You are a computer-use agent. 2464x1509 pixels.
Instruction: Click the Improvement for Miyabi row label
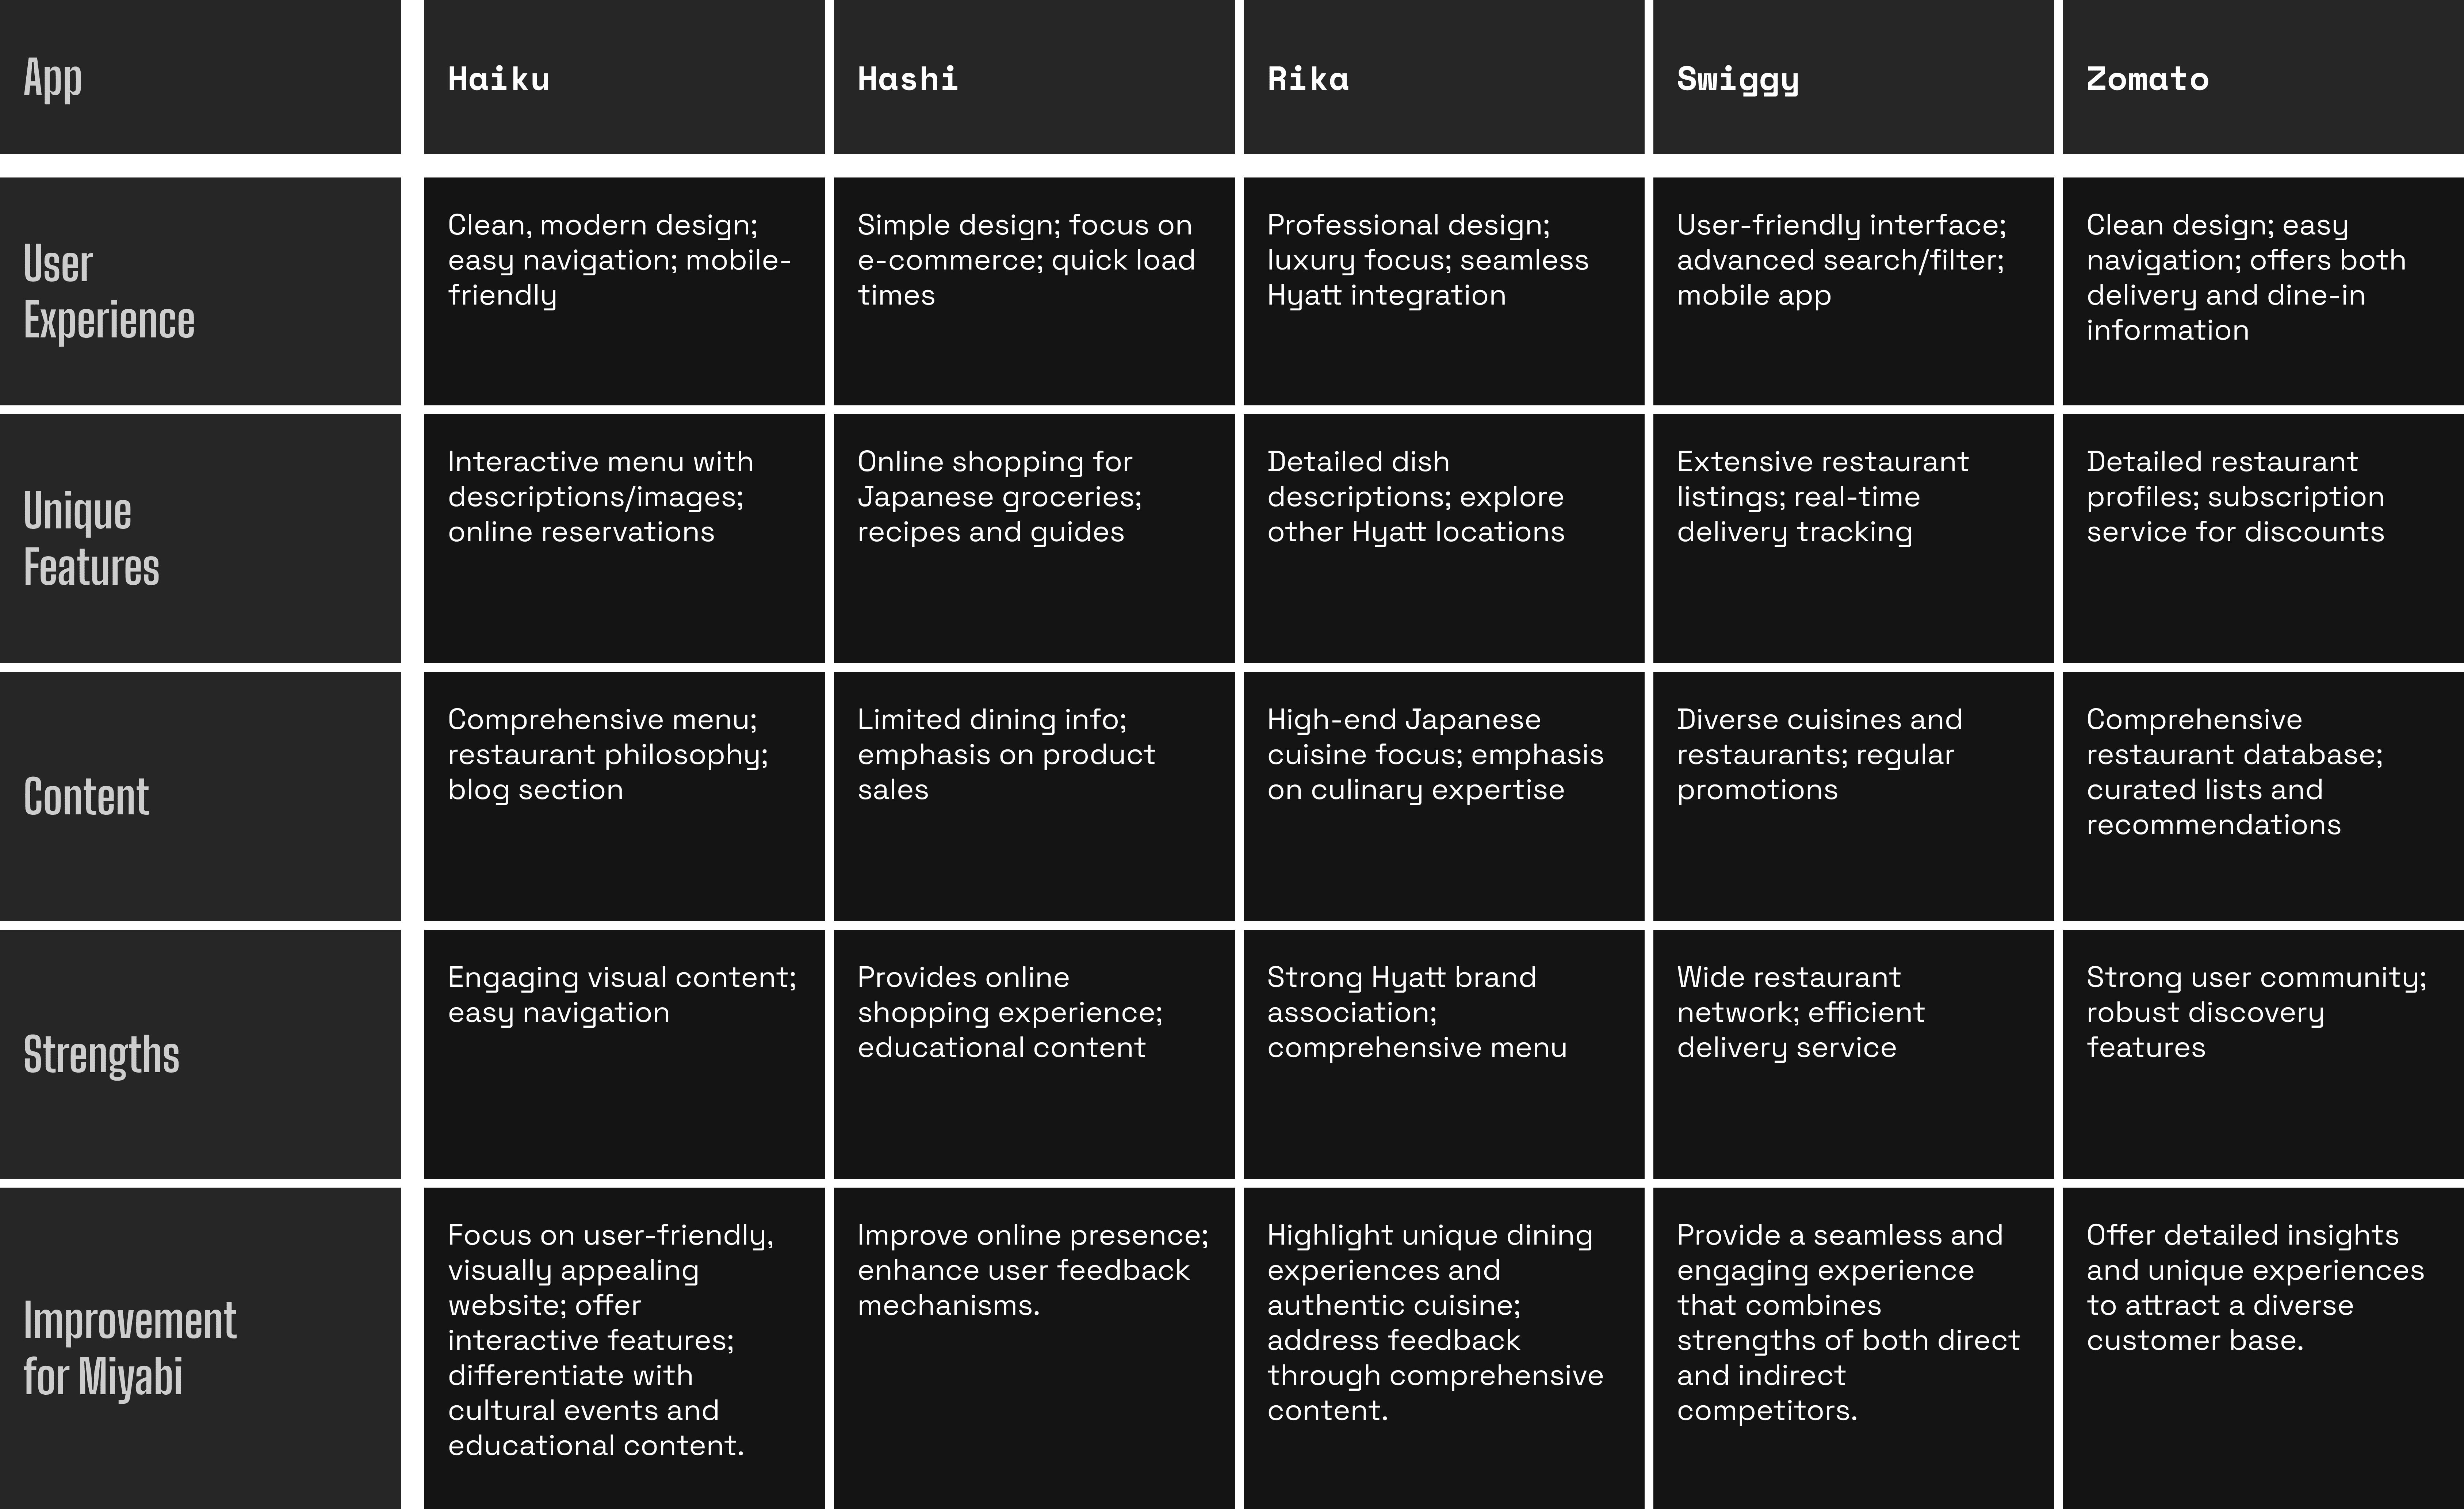(200, 1348)
